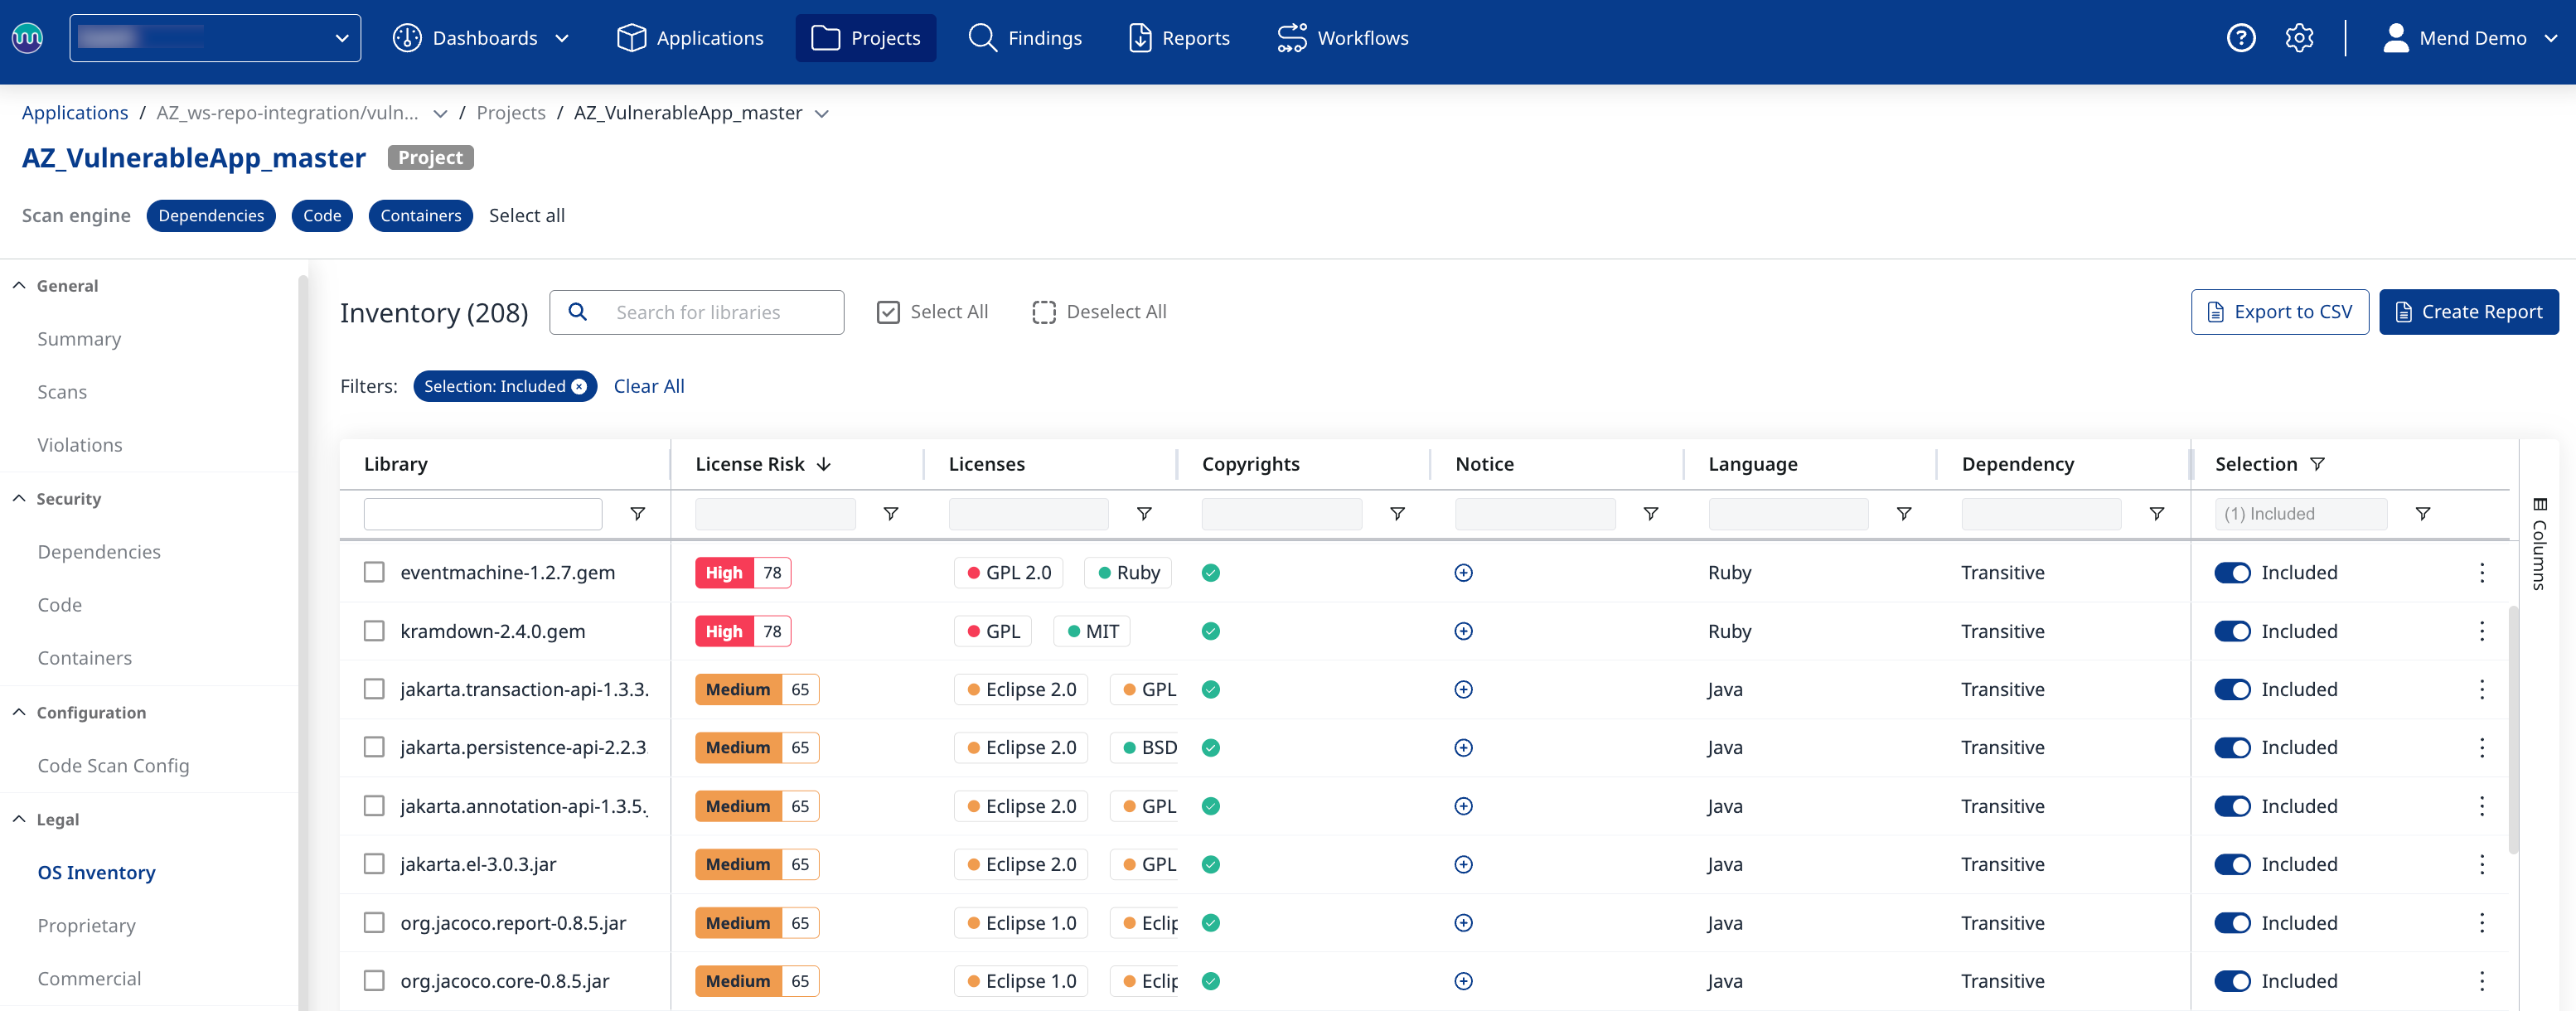2576x1011 pixels.
Task: Click the Selection header filter icon
Action: pyautogui.click(x=2317, y=464)
